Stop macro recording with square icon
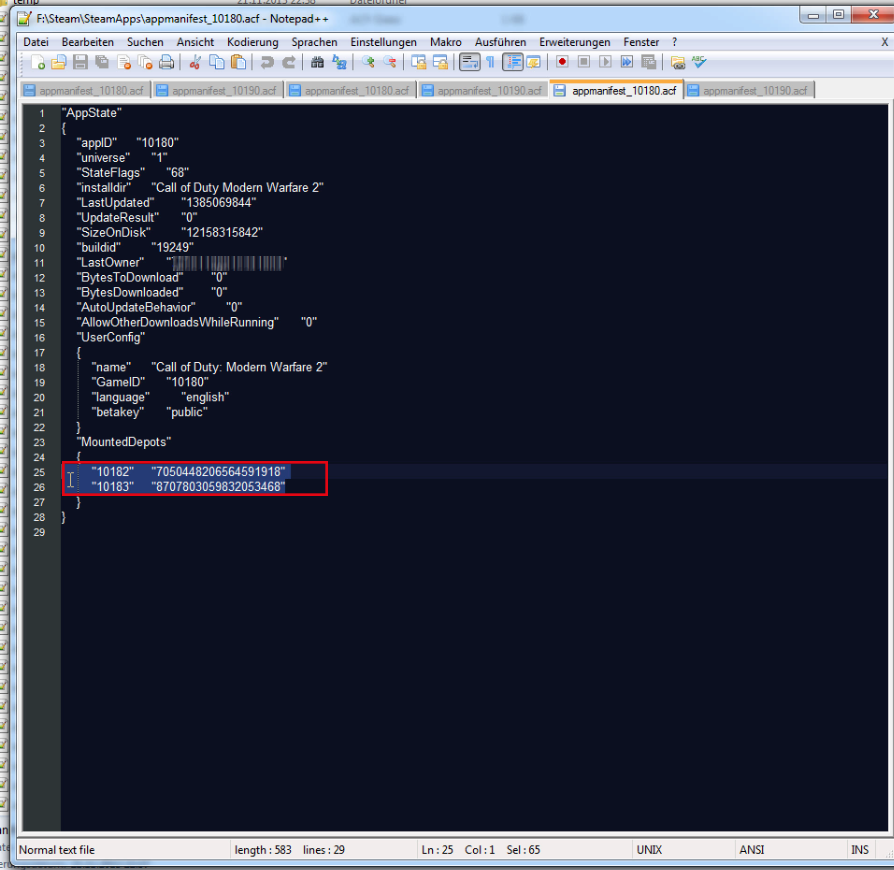The height and width of the screenshot is (870, 894). (584, 62)
